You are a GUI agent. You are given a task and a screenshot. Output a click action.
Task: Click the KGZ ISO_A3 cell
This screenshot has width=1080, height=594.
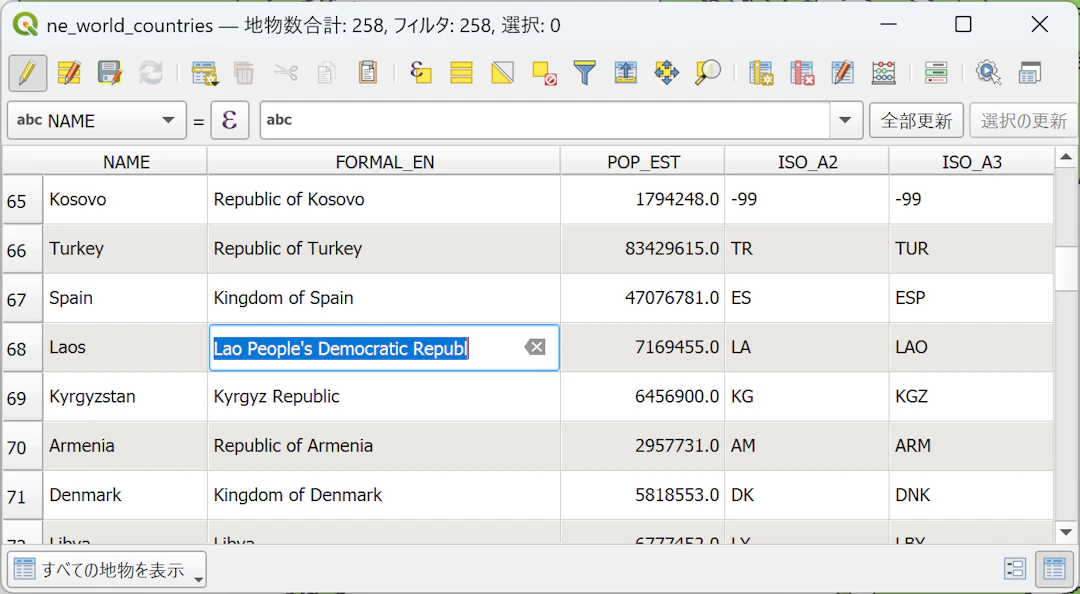971,397
